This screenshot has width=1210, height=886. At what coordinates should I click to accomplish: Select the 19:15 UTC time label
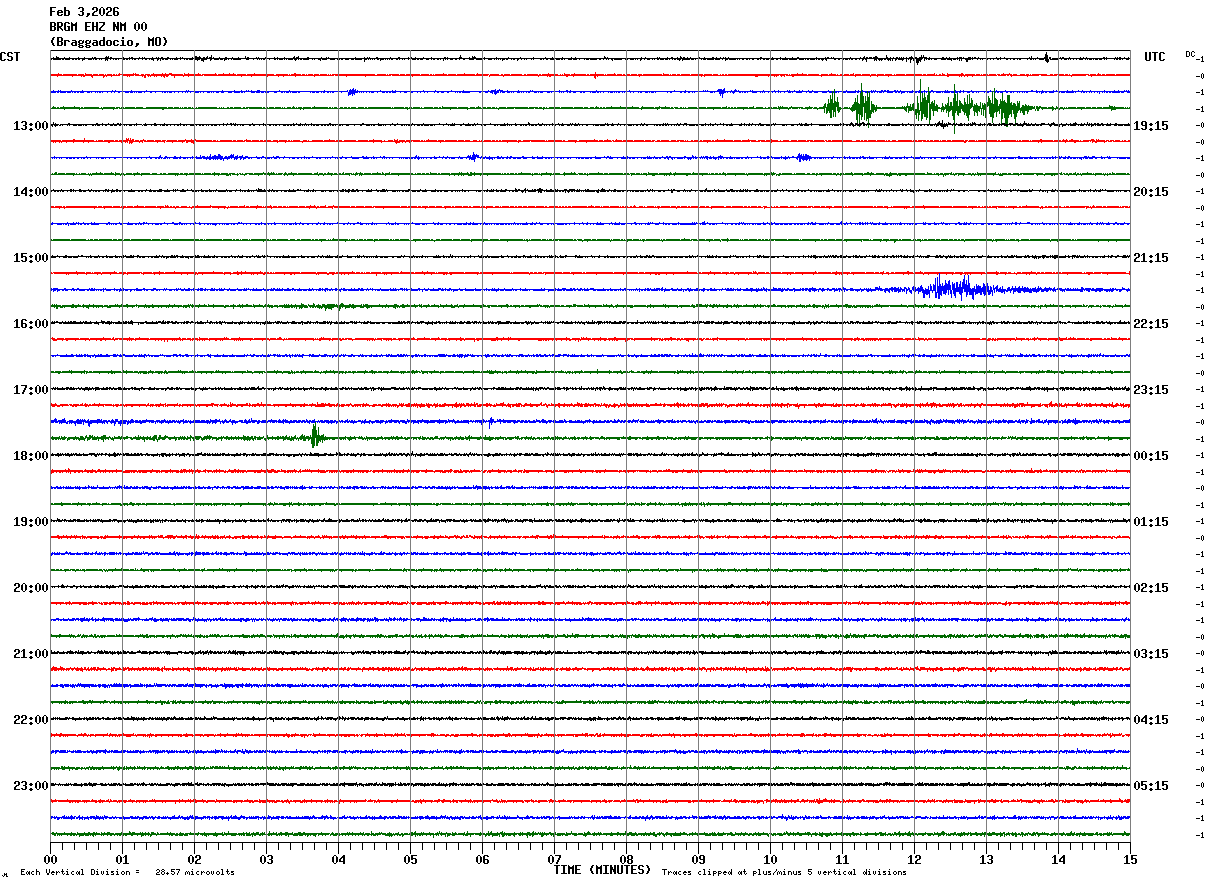(1151, 126)
